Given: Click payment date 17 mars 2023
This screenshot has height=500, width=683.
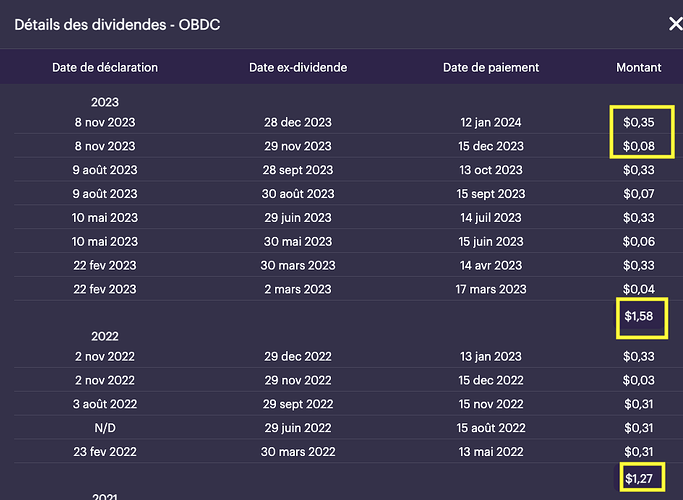Looking at the screenshot, I should pyautogui.click(x=491, y=289).
